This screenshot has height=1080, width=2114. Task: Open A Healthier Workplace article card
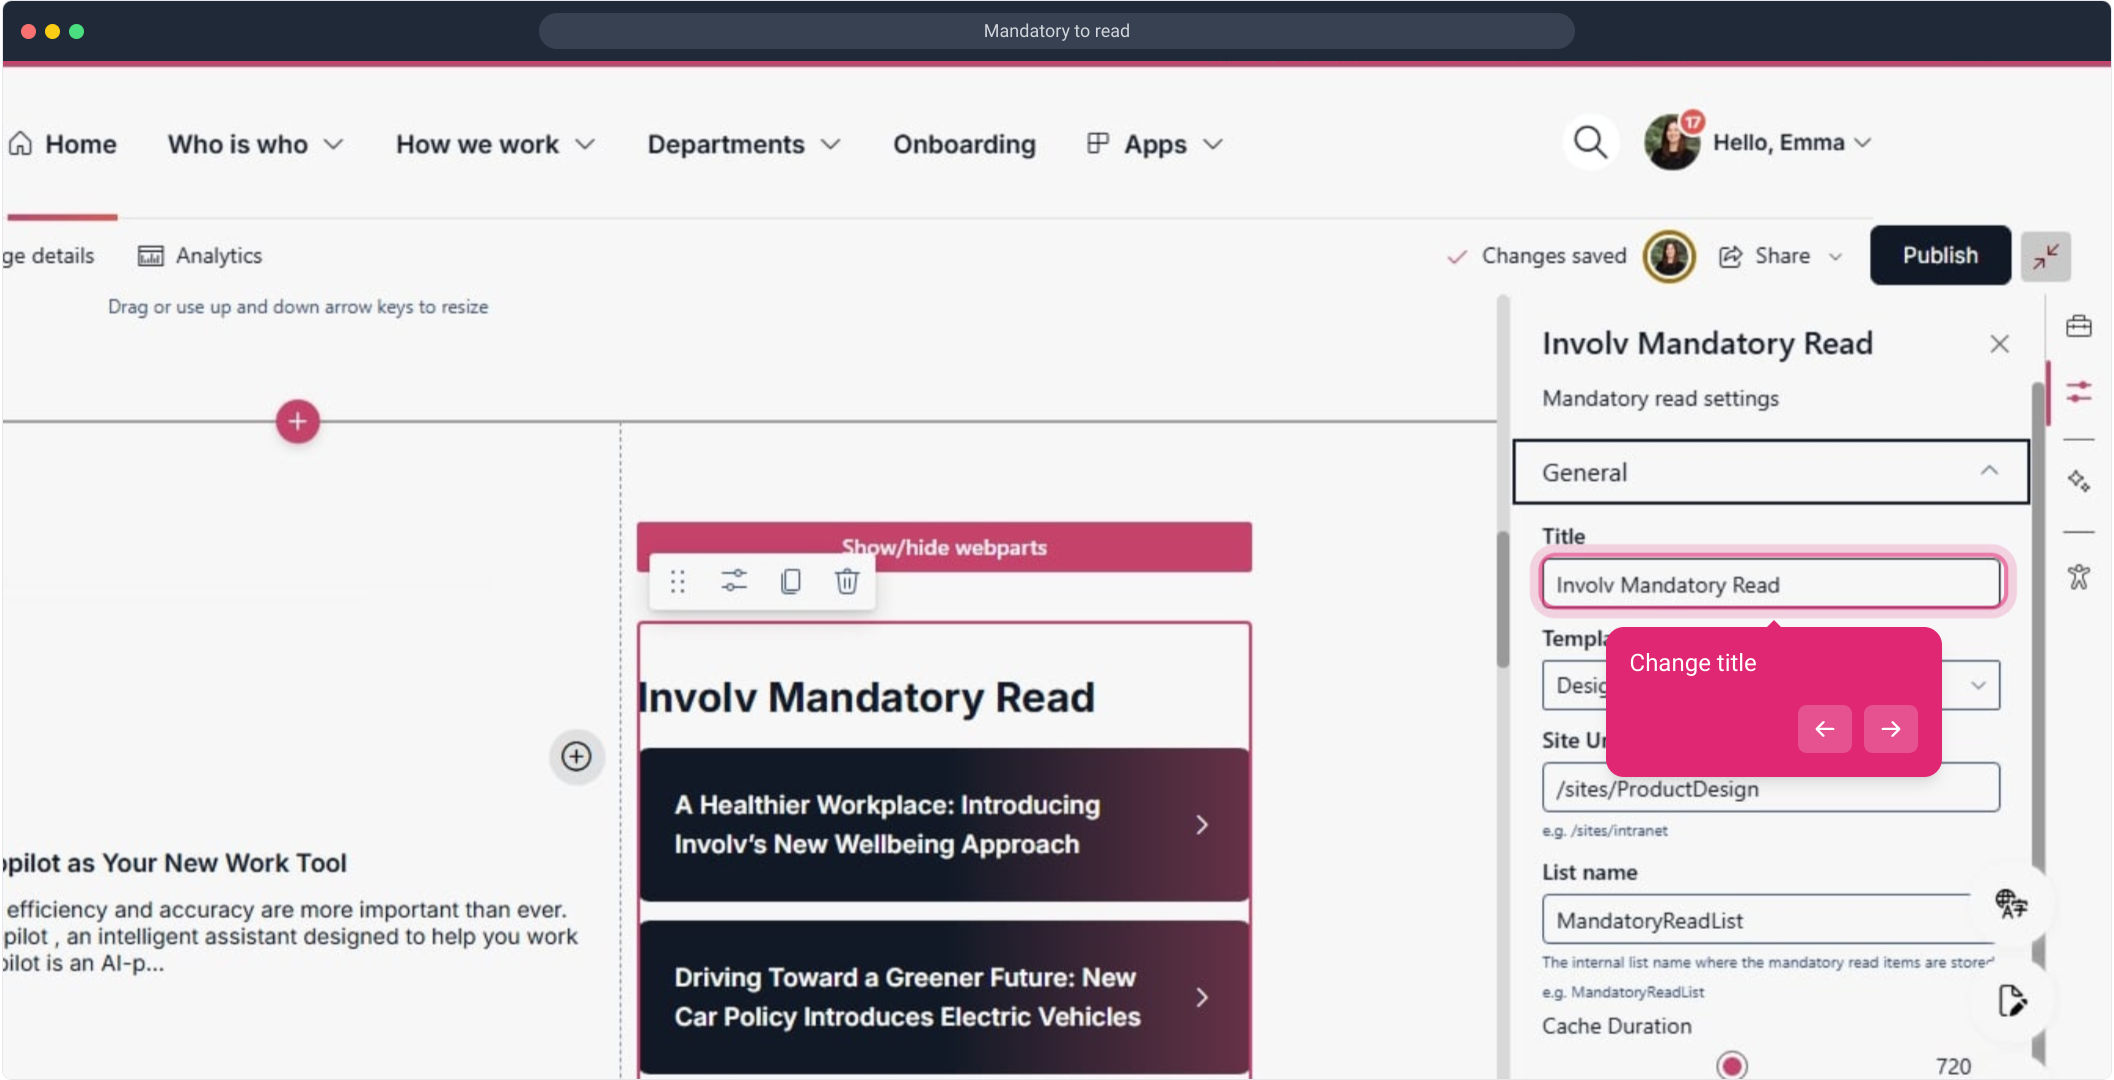pos(943,825)
